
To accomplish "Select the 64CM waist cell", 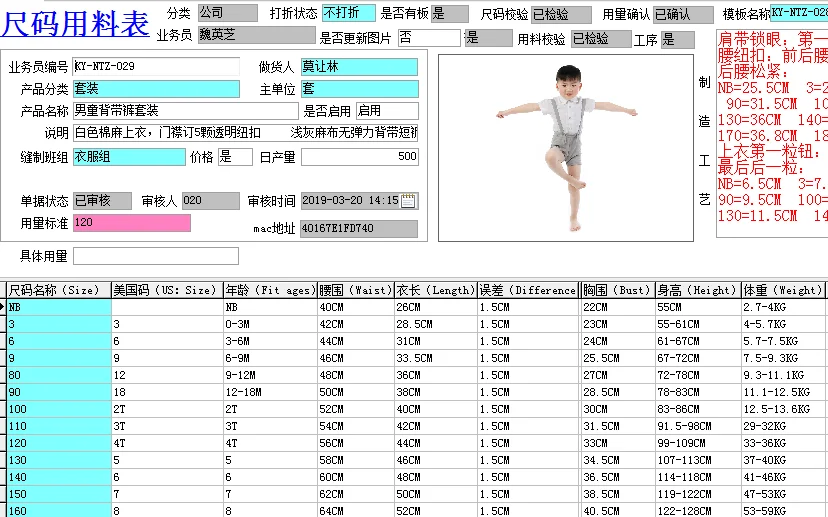I will pos(356,511).
